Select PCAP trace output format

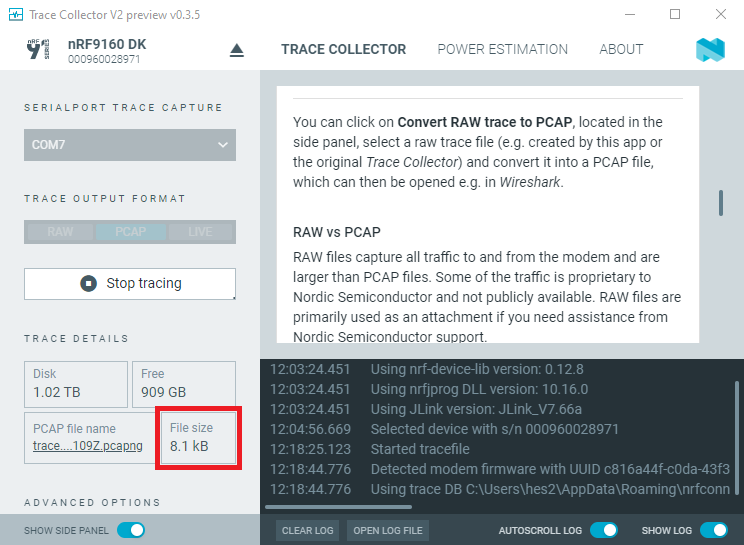click(130, 232)
